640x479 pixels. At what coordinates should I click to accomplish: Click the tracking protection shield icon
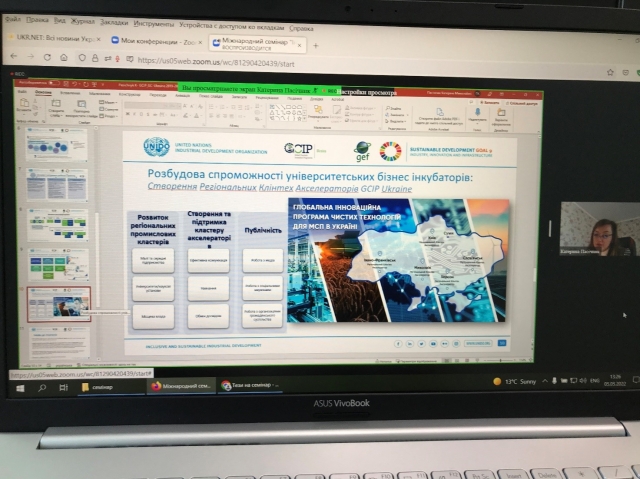click(82, 58)
